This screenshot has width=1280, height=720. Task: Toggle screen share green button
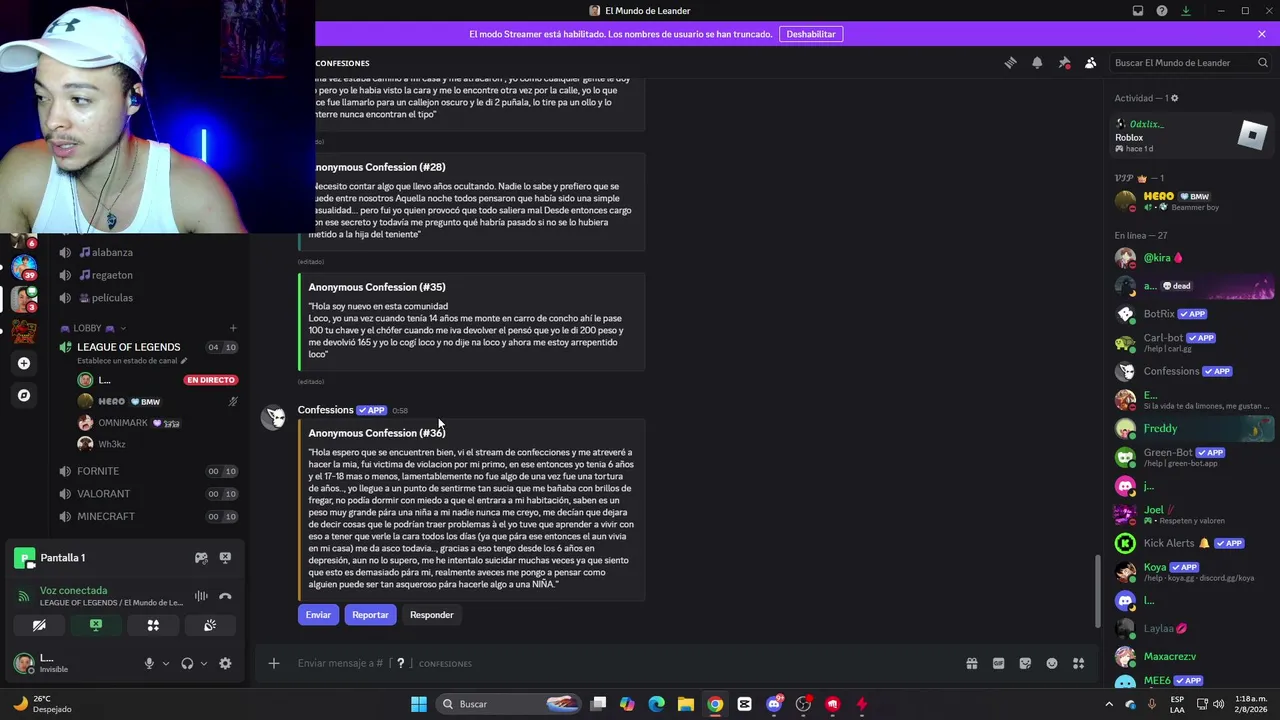[x=96, y=625]
